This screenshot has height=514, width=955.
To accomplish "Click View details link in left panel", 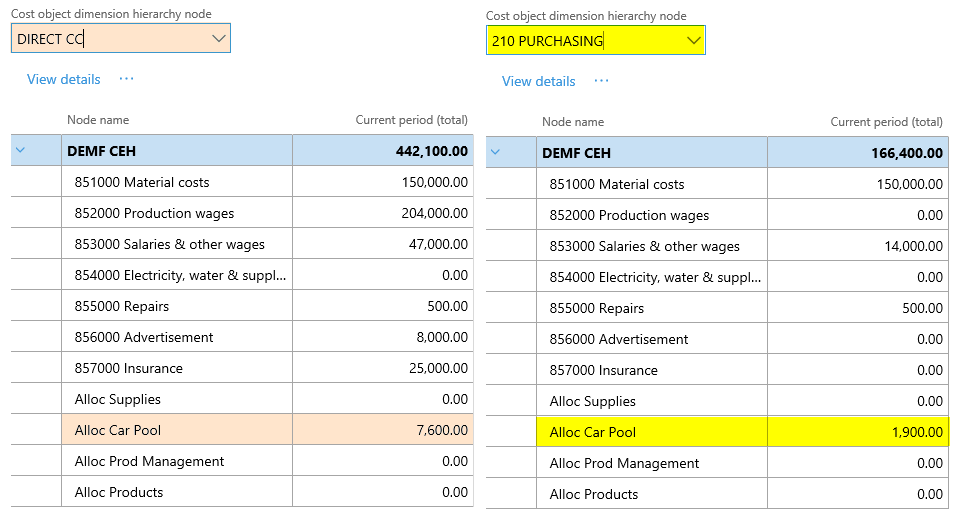I will [64, 79].
